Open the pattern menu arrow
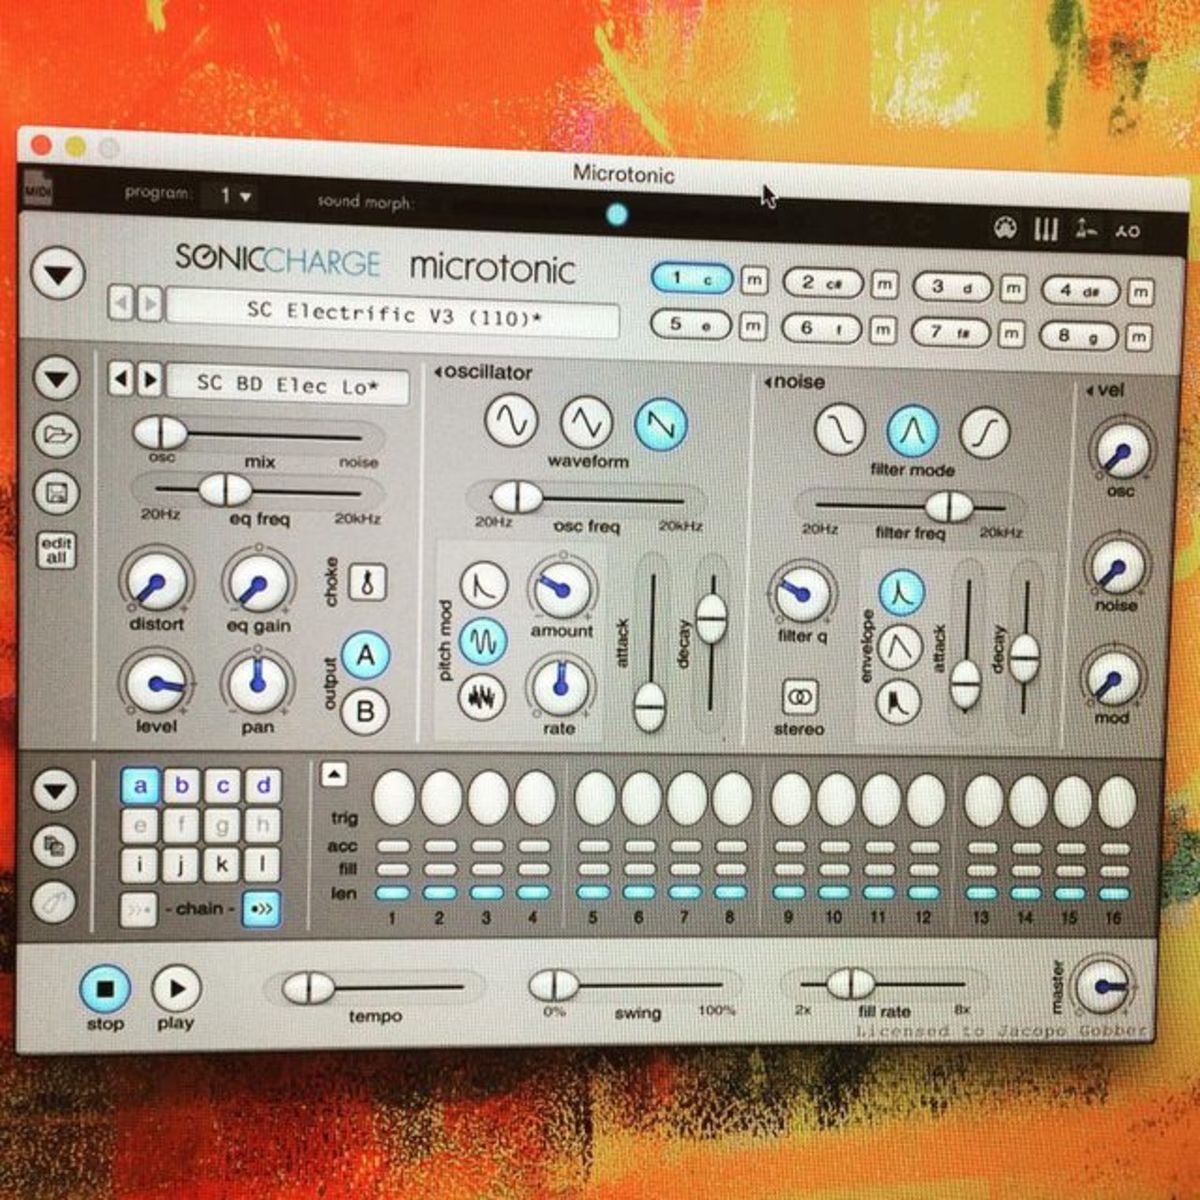 [55, 791]
